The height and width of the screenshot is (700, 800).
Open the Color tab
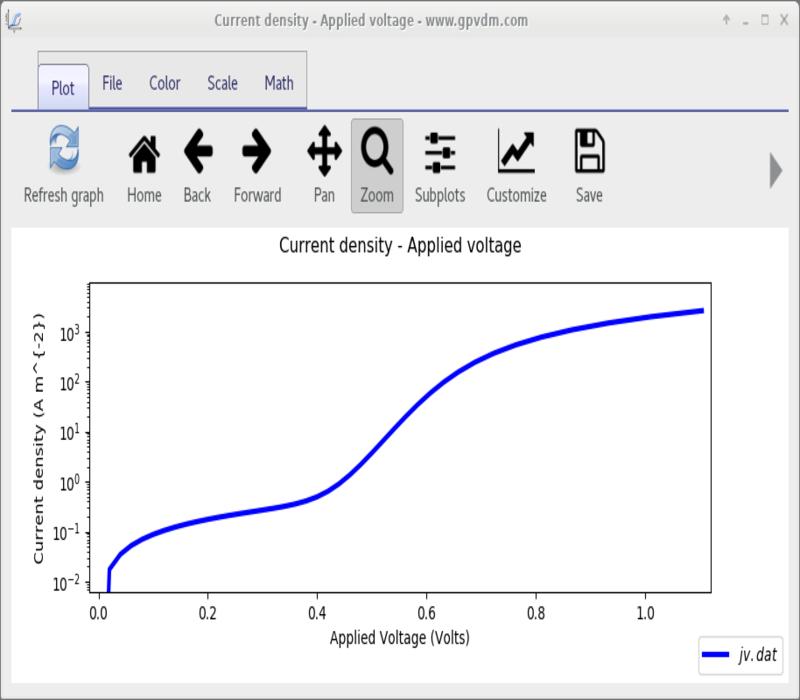(165, 83)
